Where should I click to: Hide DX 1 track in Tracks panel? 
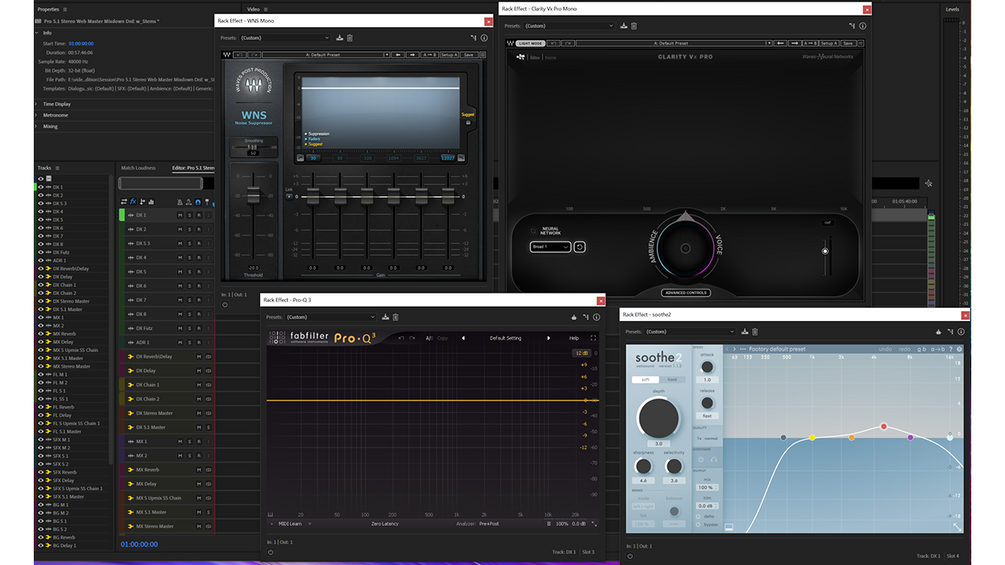pyautogui.click(x=41, y=187)
